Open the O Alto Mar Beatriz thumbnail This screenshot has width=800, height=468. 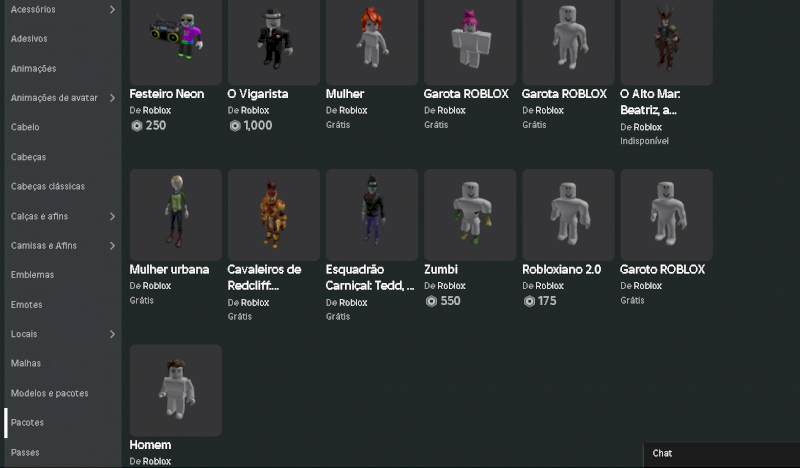pos(666,41)
